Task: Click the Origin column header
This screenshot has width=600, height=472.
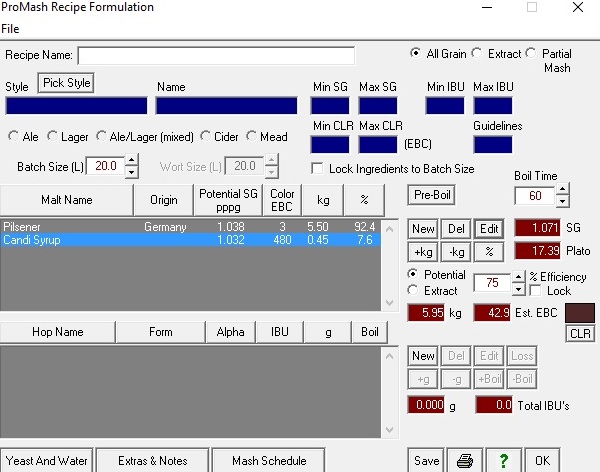Action: click(x=163, y=200)
